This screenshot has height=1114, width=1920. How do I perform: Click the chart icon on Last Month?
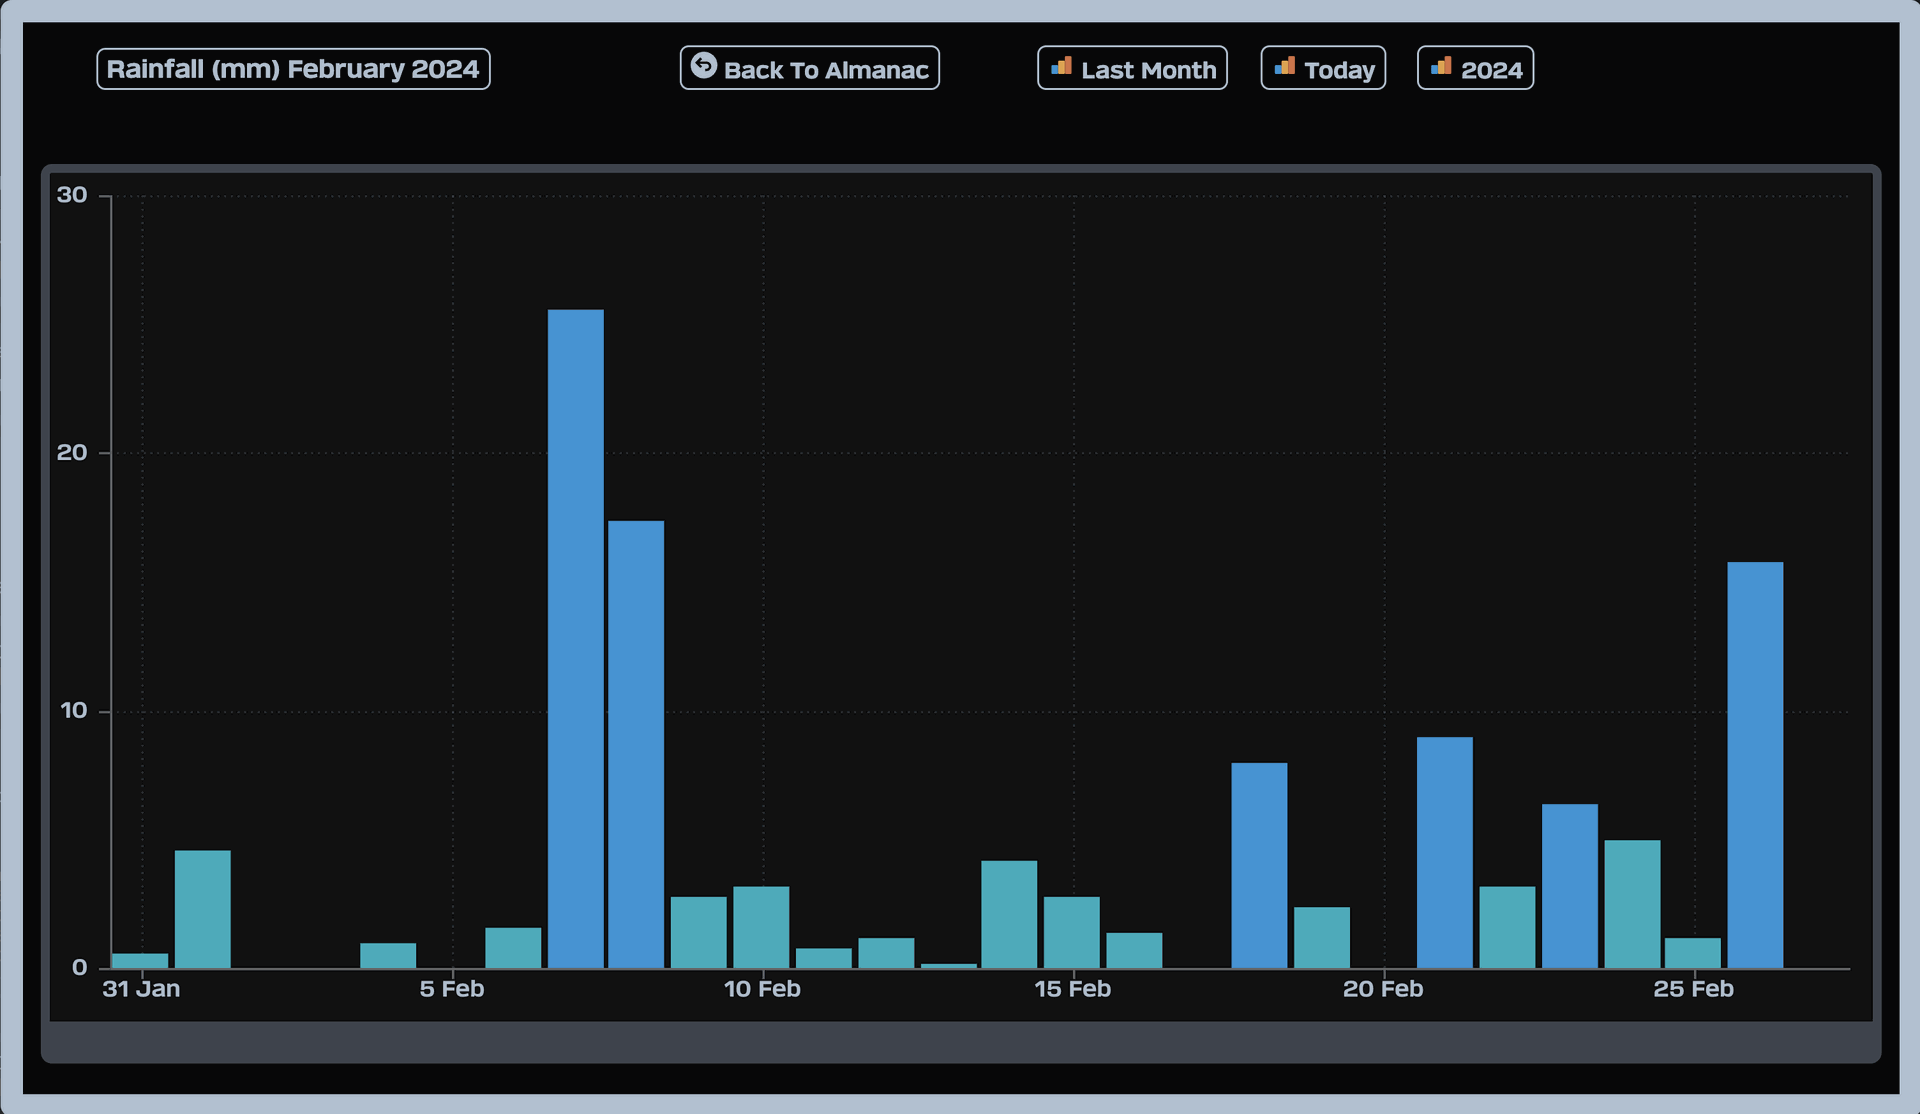[x=1061, y=67]
